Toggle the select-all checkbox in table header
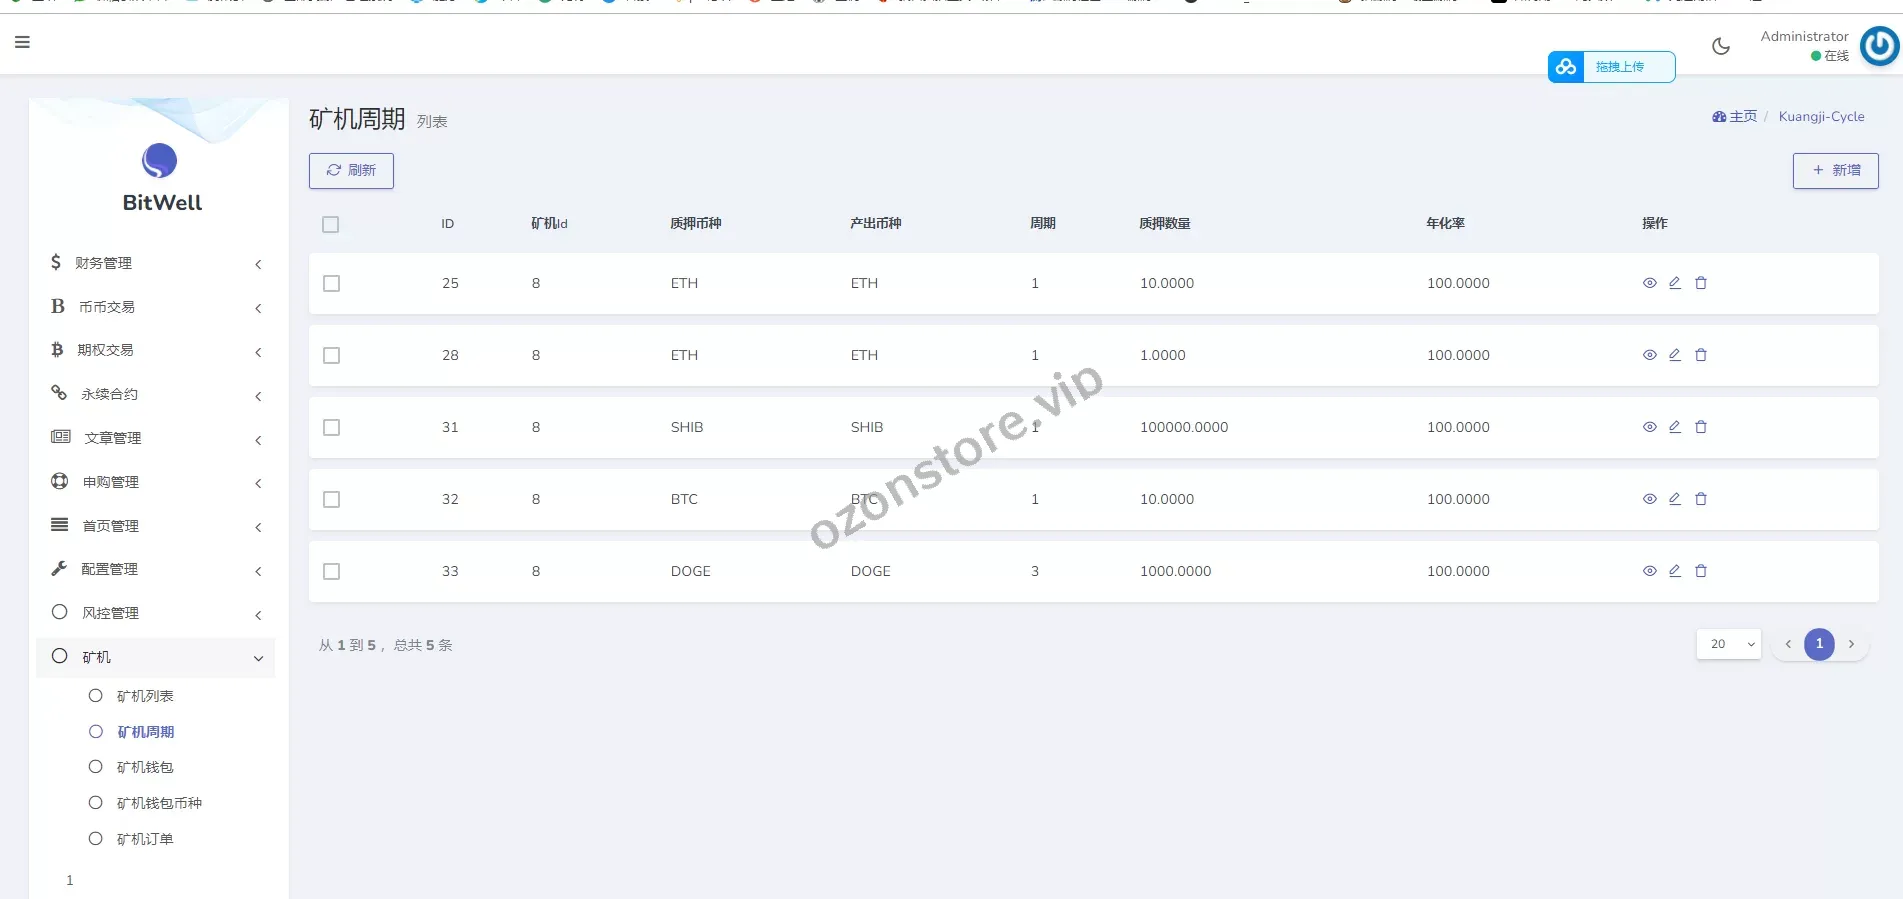The image size is (1903, 899). 331,225
